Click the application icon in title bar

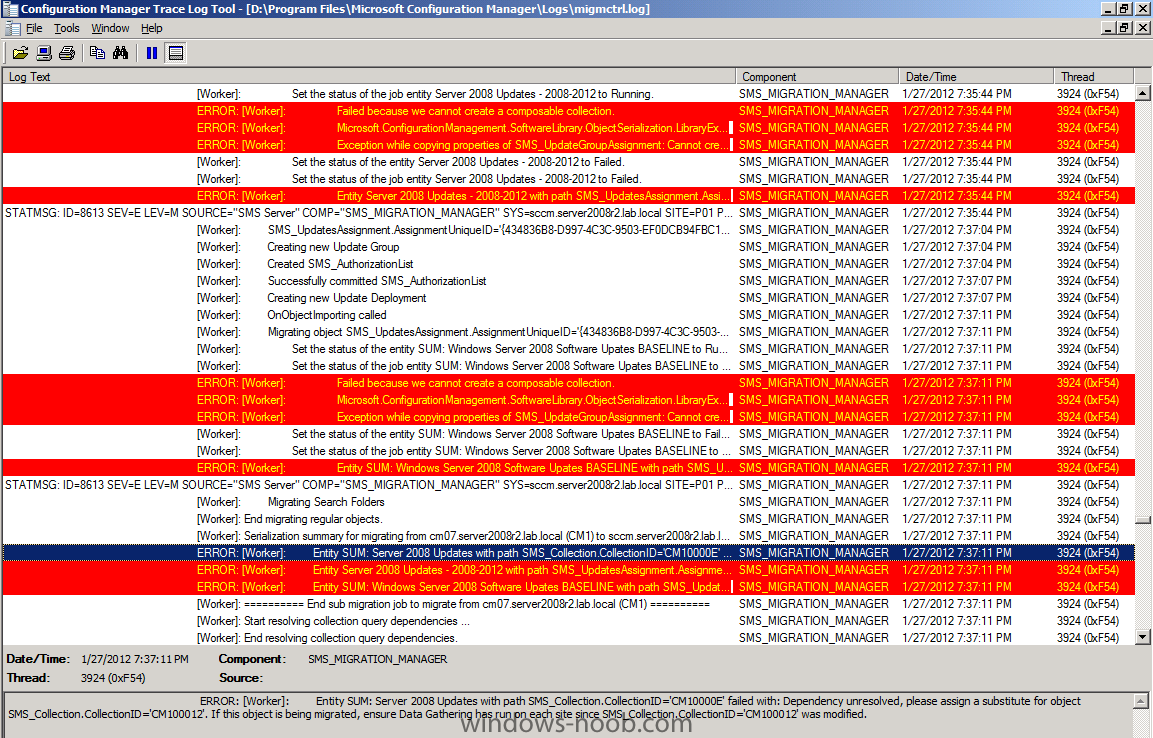10,9
